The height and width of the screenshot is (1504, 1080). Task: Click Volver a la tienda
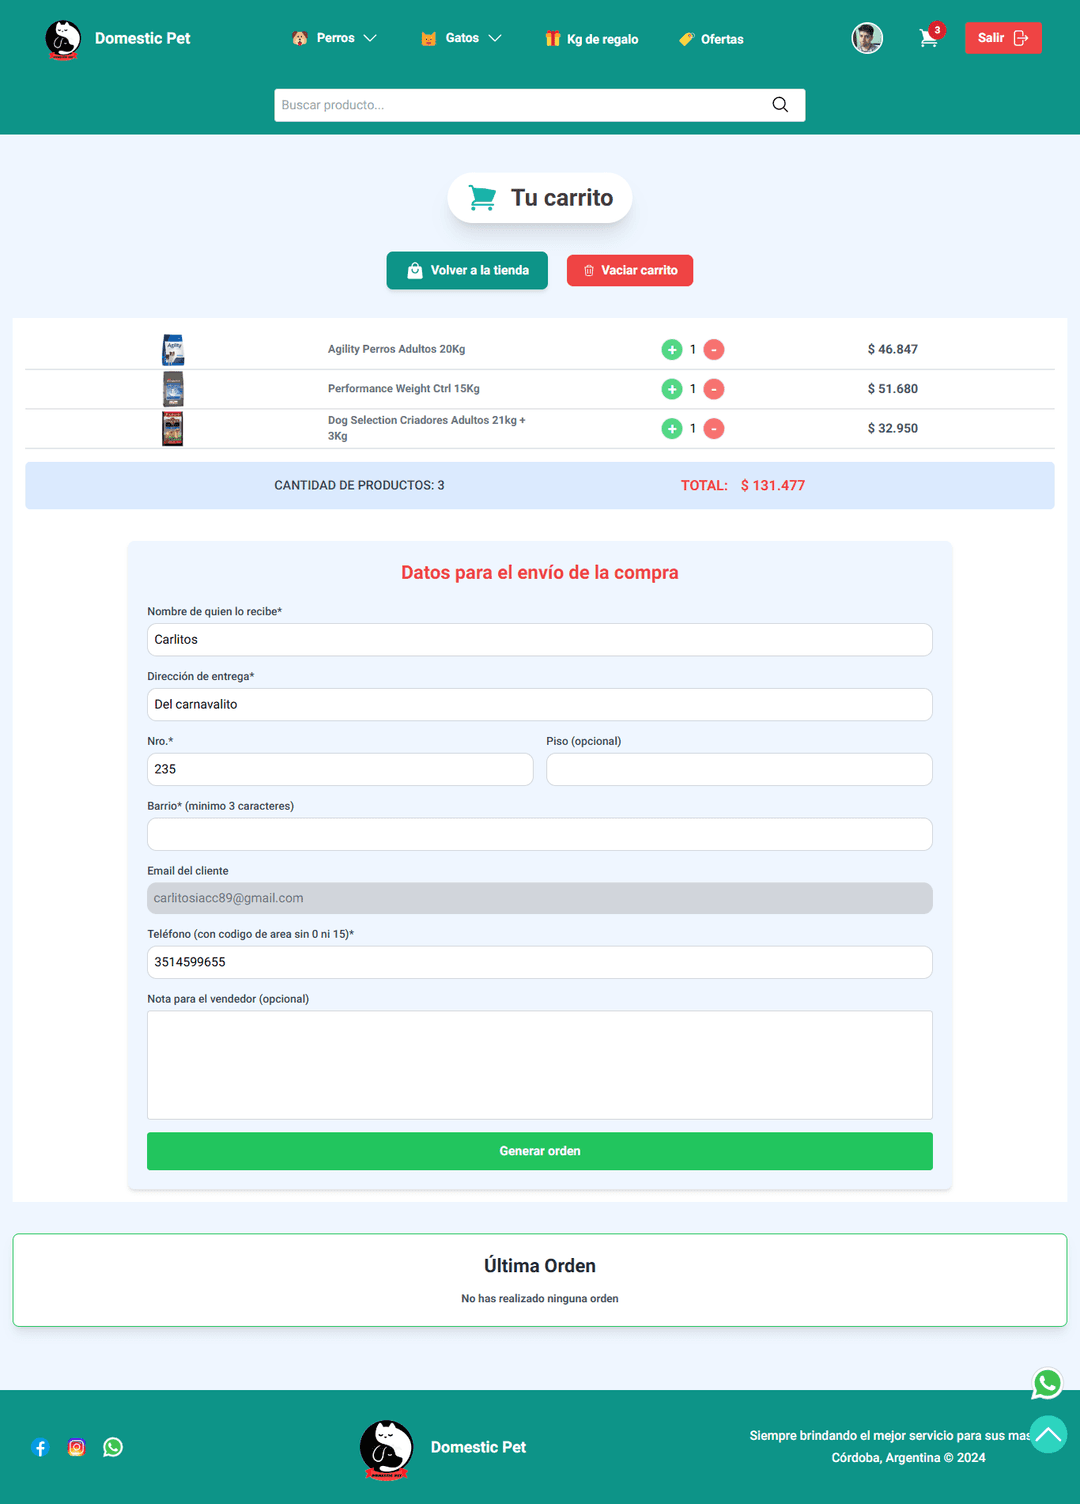[467, 270]
